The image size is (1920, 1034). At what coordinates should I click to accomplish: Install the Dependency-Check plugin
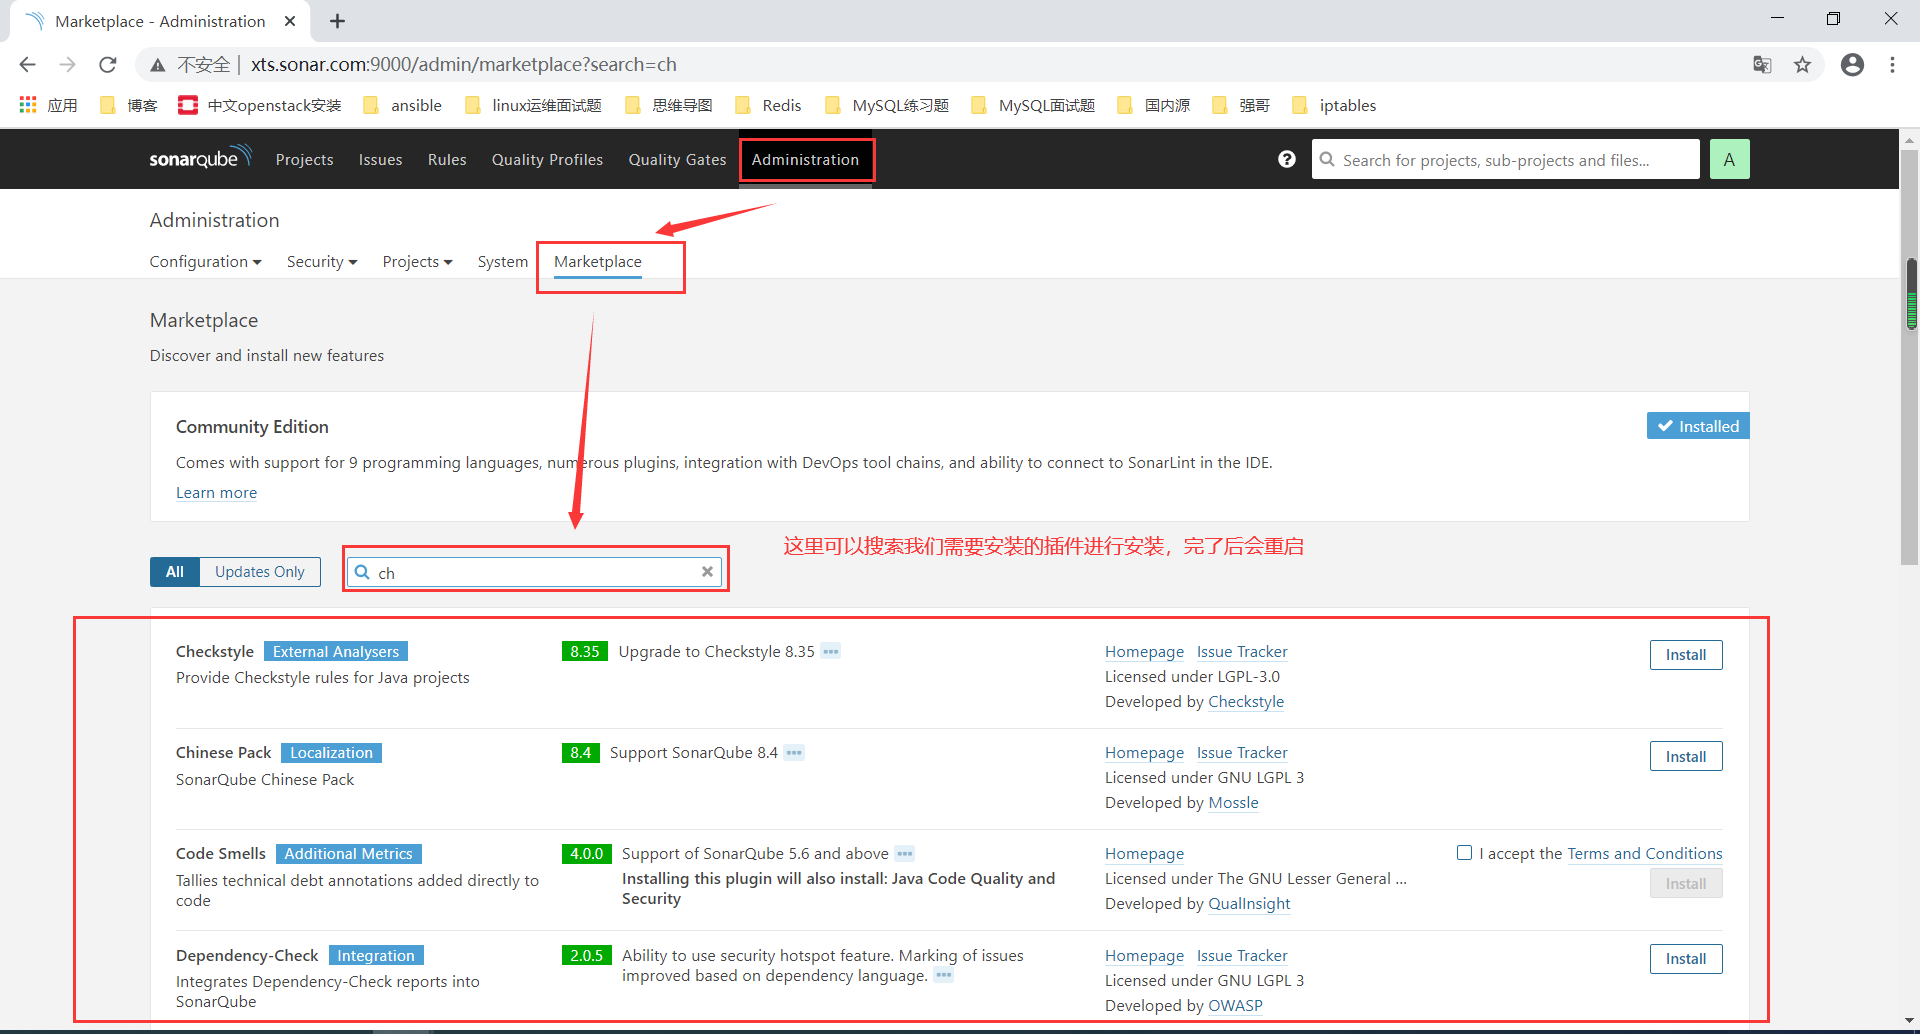[1686, 959]
